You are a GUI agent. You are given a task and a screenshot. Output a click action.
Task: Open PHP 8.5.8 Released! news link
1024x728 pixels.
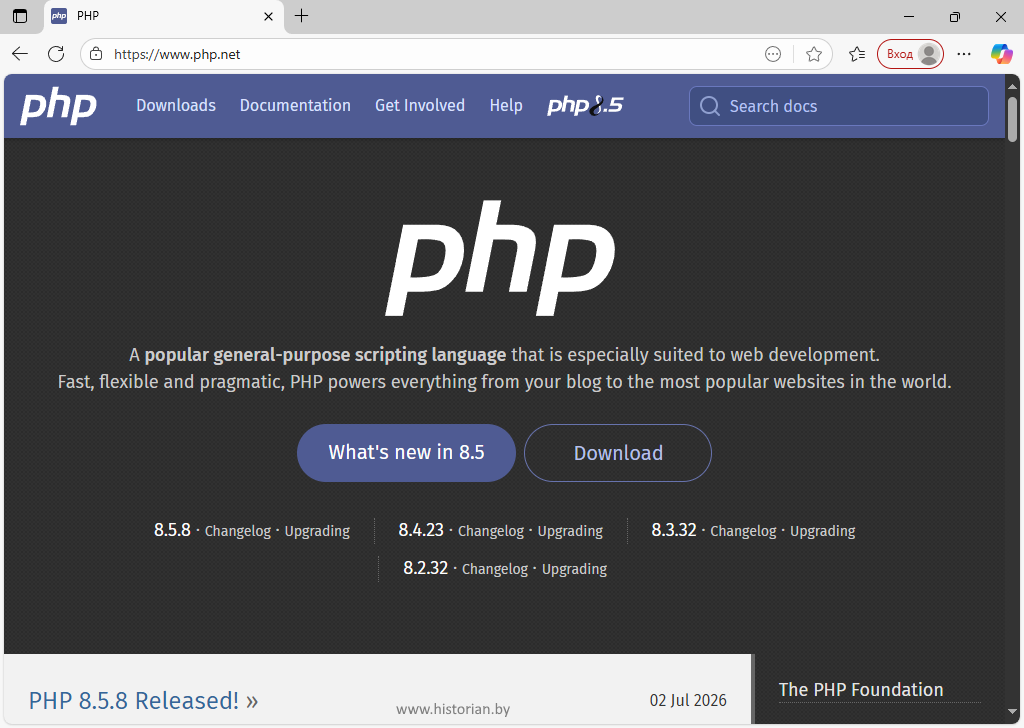tap(144, 701)
